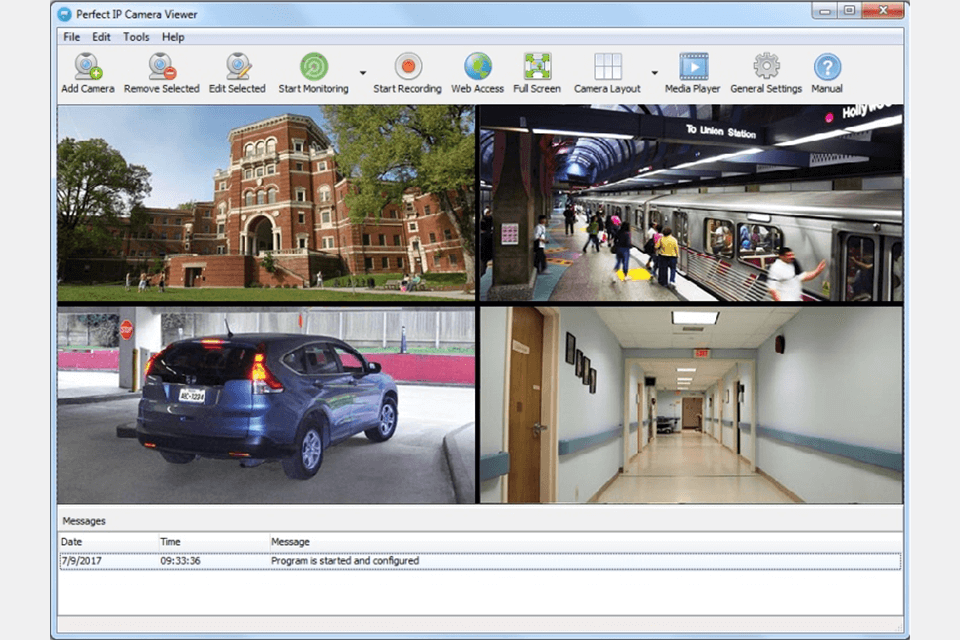Switch to Full Screen view
Image resolution: width=960 pixels, height=640 pixels.
point(537,68)
